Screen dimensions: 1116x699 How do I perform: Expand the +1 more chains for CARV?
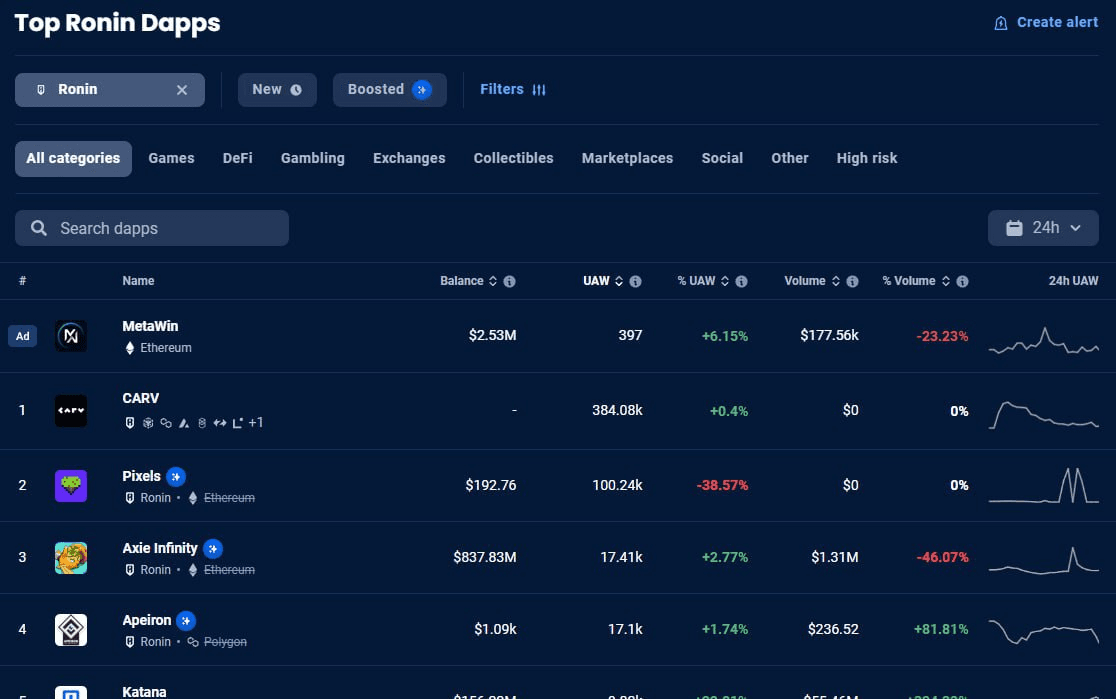(x=256, y=423)
